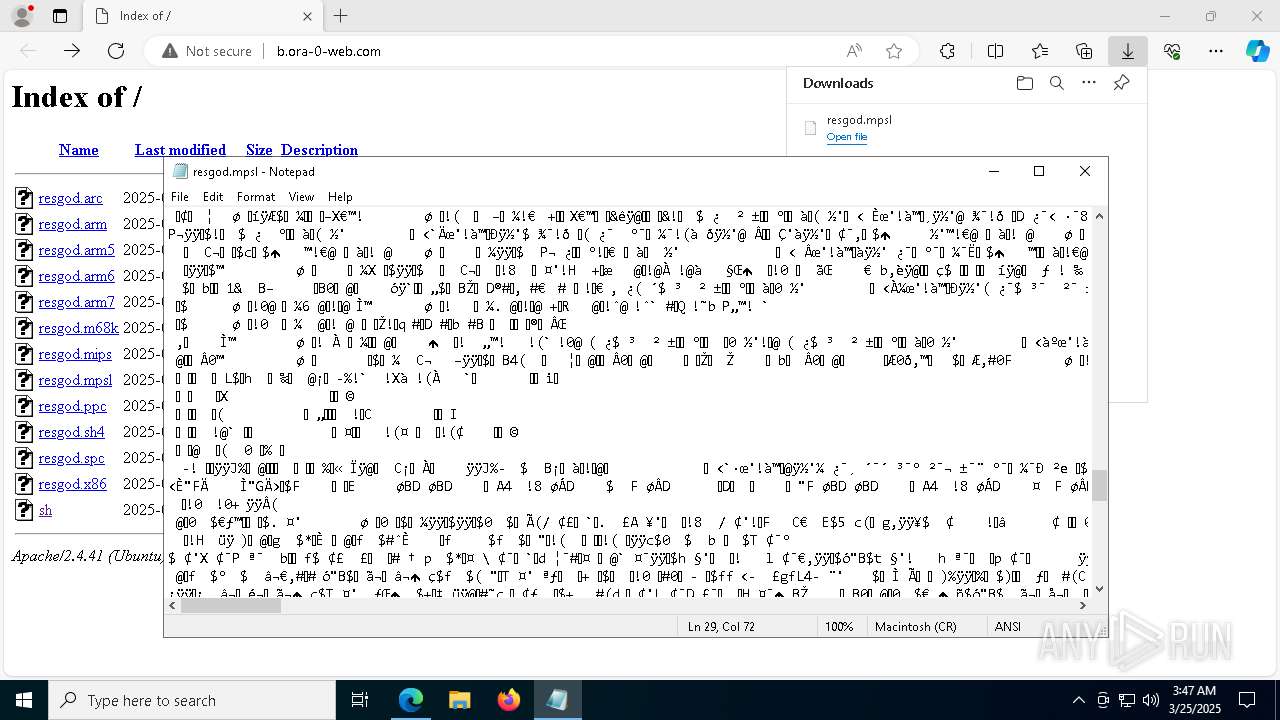Click the Not secure warning icon
The height and width of the screenshot is (720, 1280).
tap(170, 51)
